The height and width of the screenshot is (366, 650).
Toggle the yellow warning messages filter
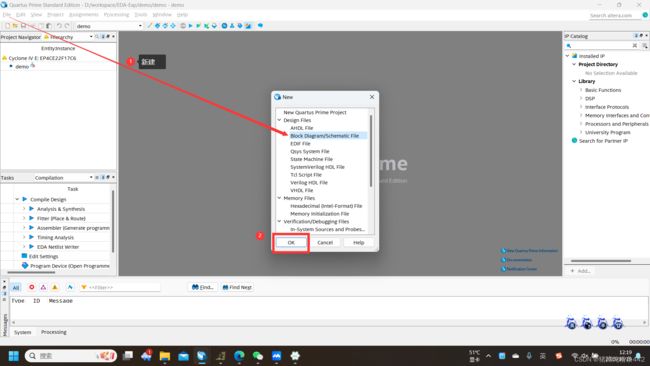click(55, 287)
